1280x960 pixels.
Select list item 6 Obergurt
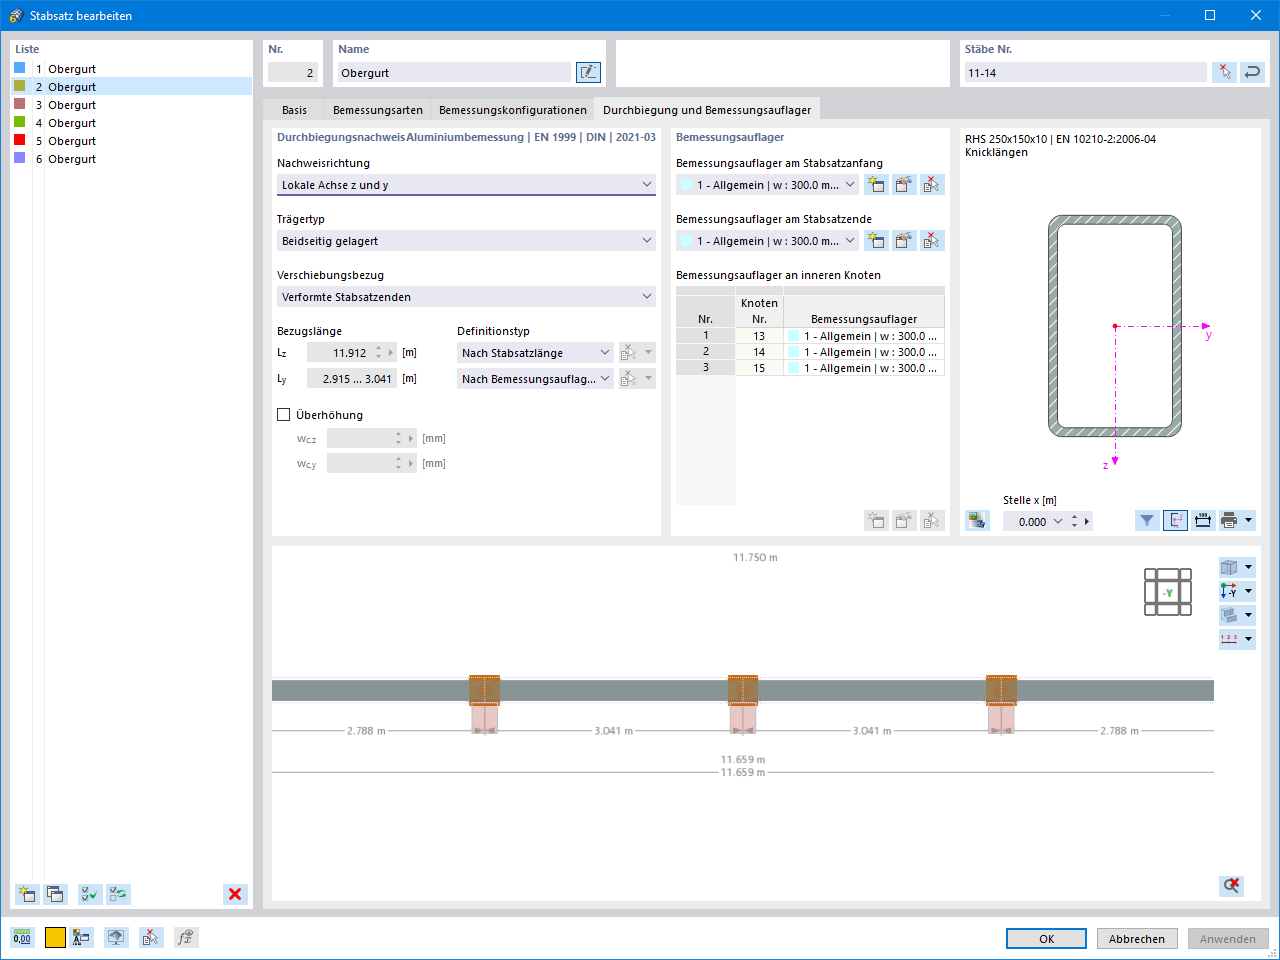(x=131, y=159)
